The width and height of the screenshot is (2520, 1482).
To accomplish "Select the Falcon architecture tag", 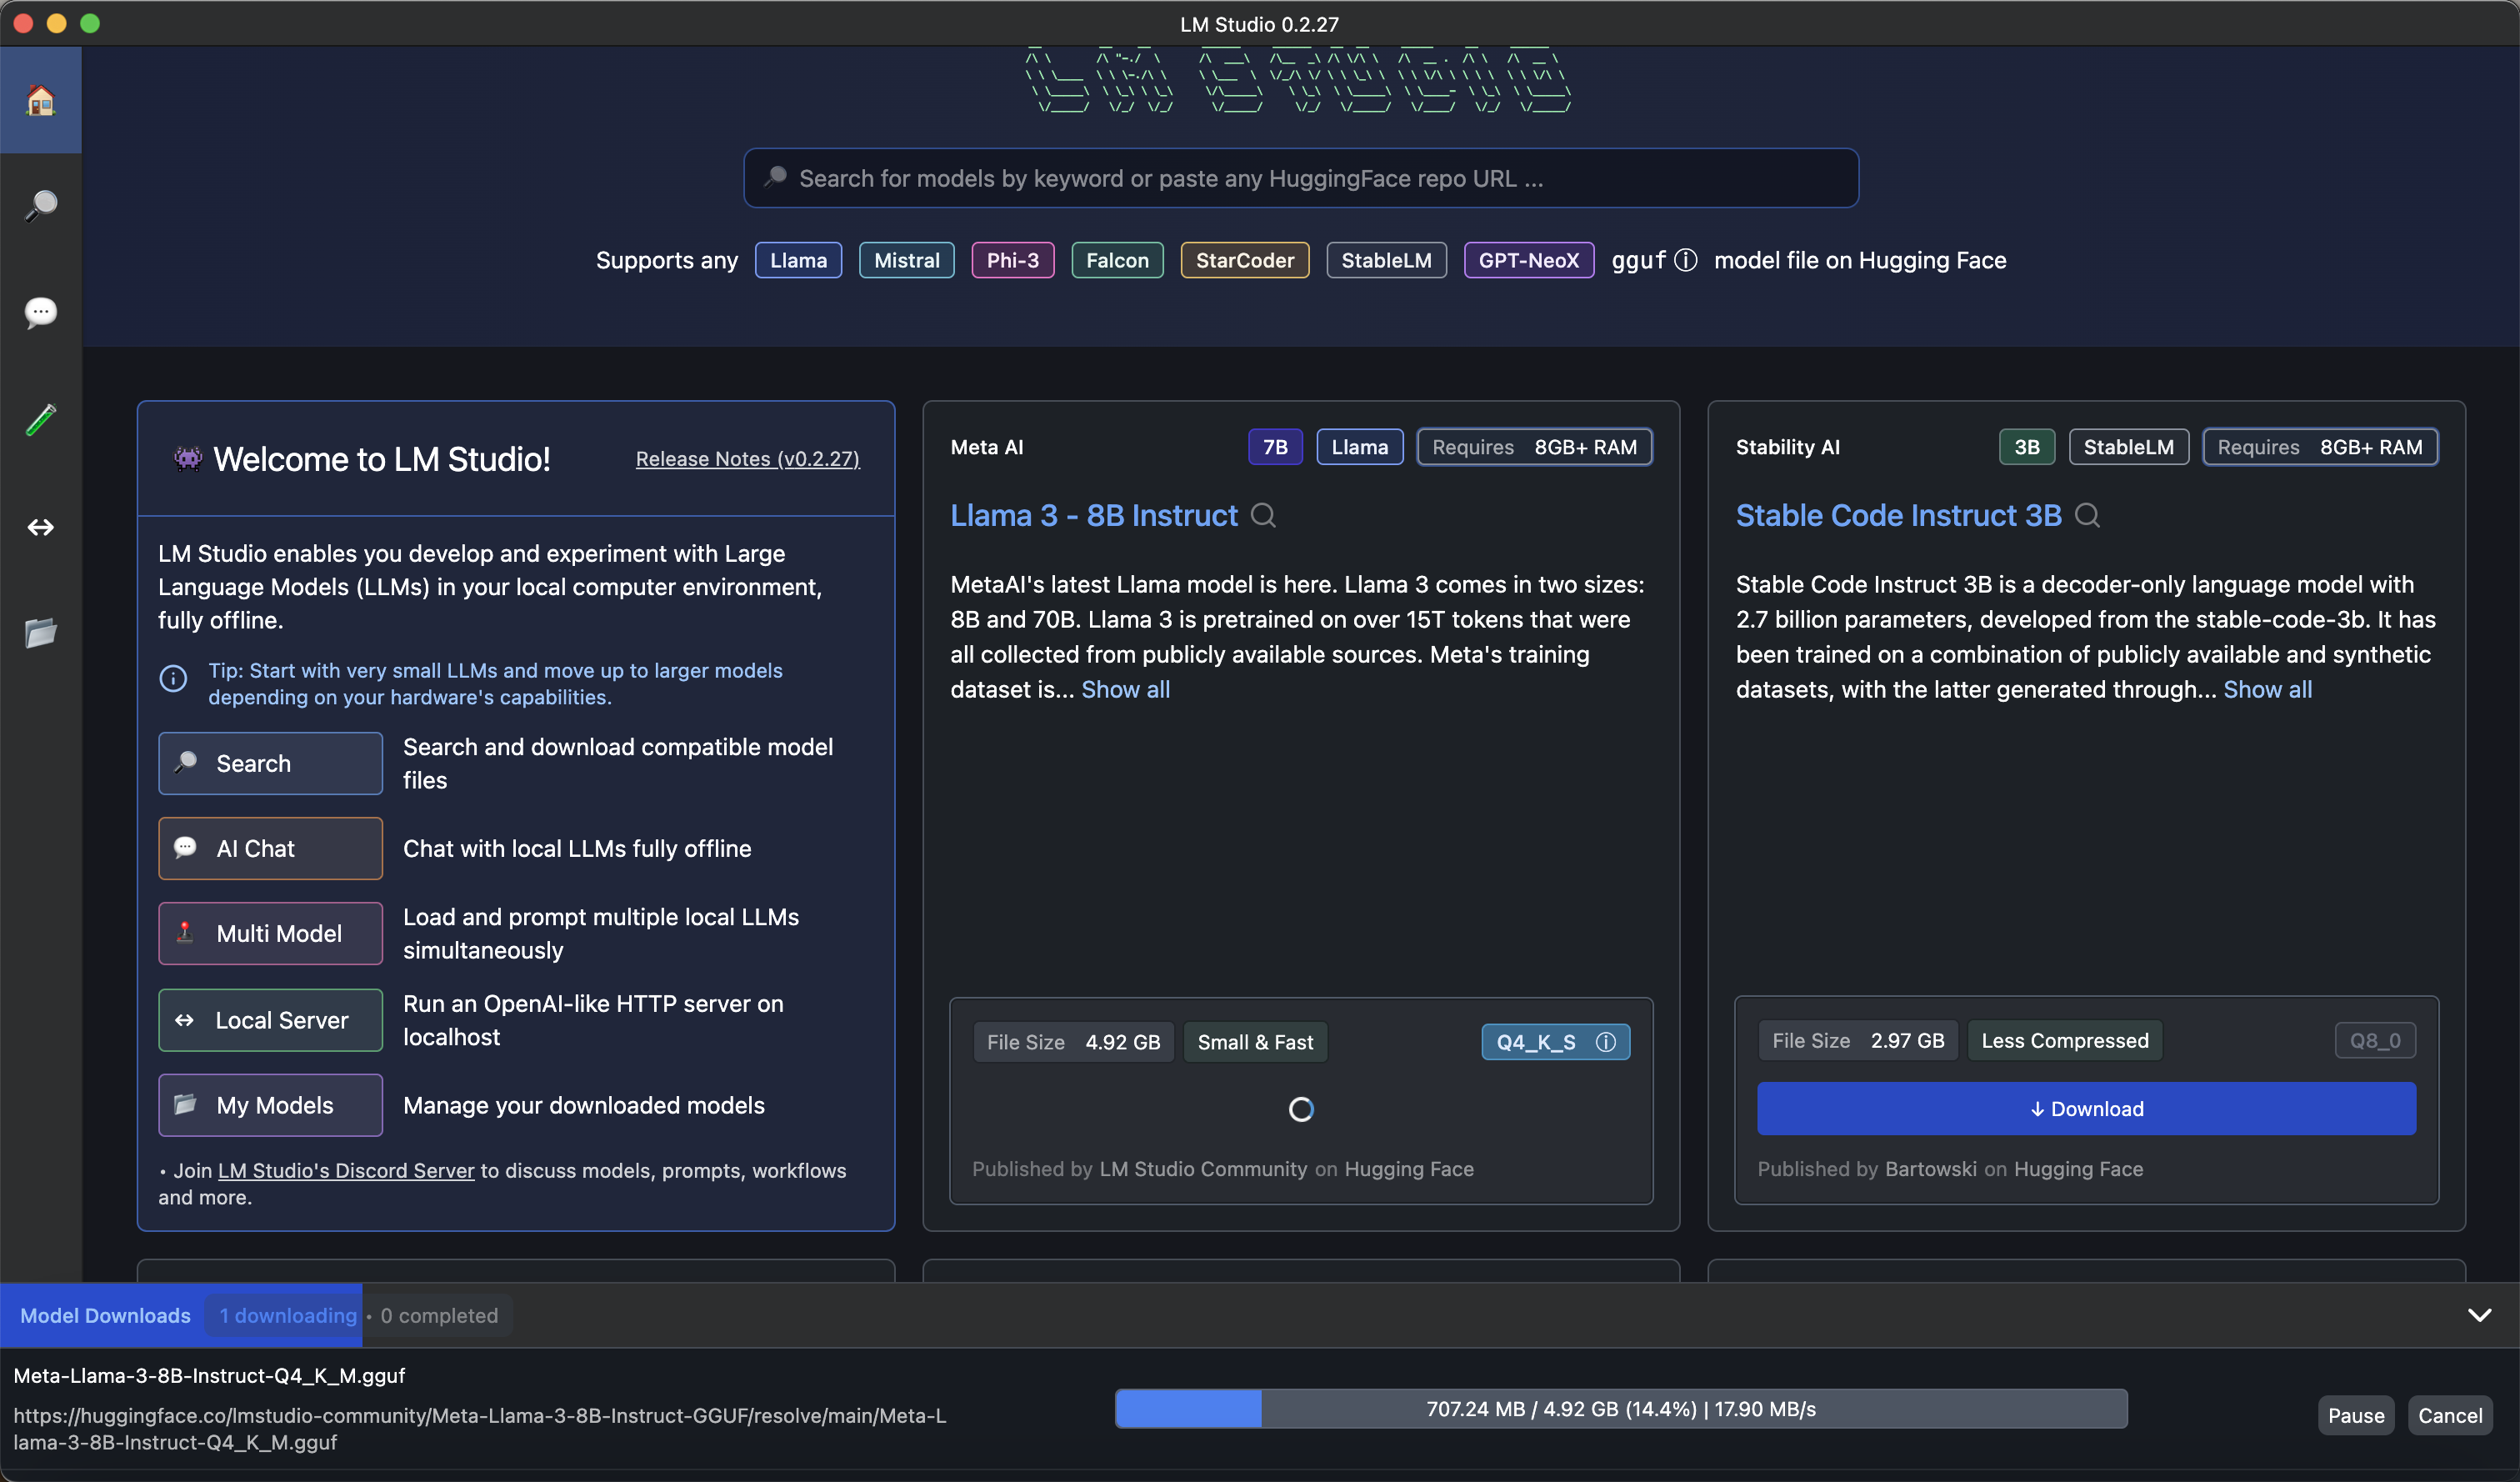I will click(x=1117, y=260).
